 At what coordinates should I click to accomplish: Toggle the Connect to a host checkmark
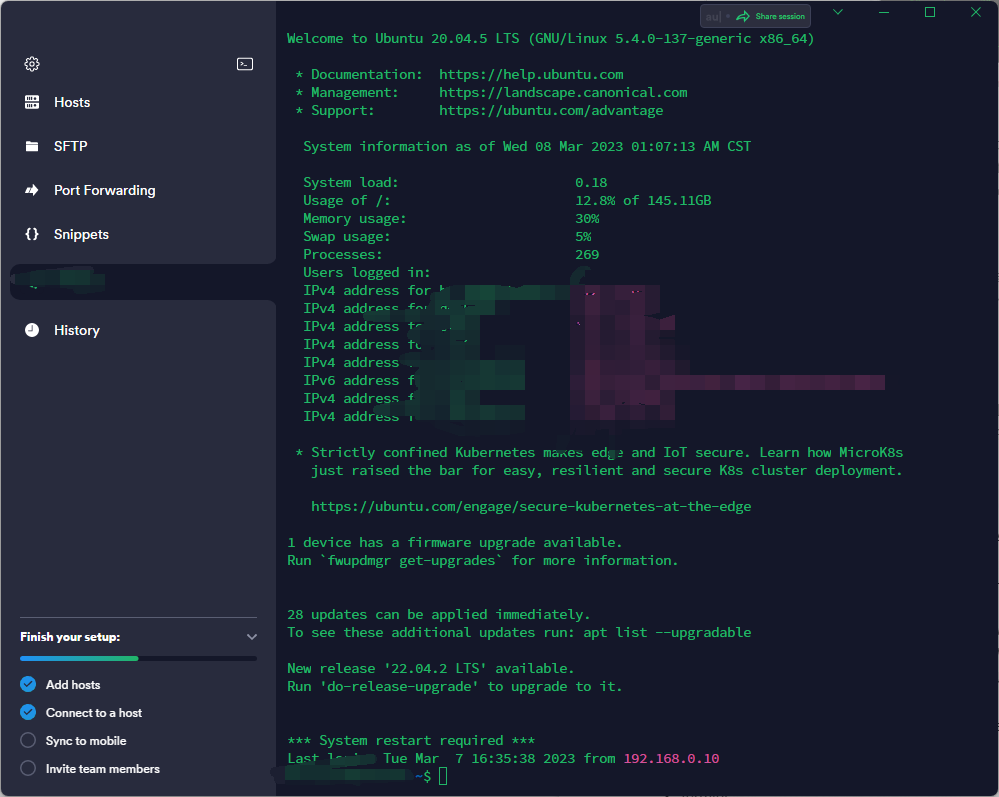[28, 712]
